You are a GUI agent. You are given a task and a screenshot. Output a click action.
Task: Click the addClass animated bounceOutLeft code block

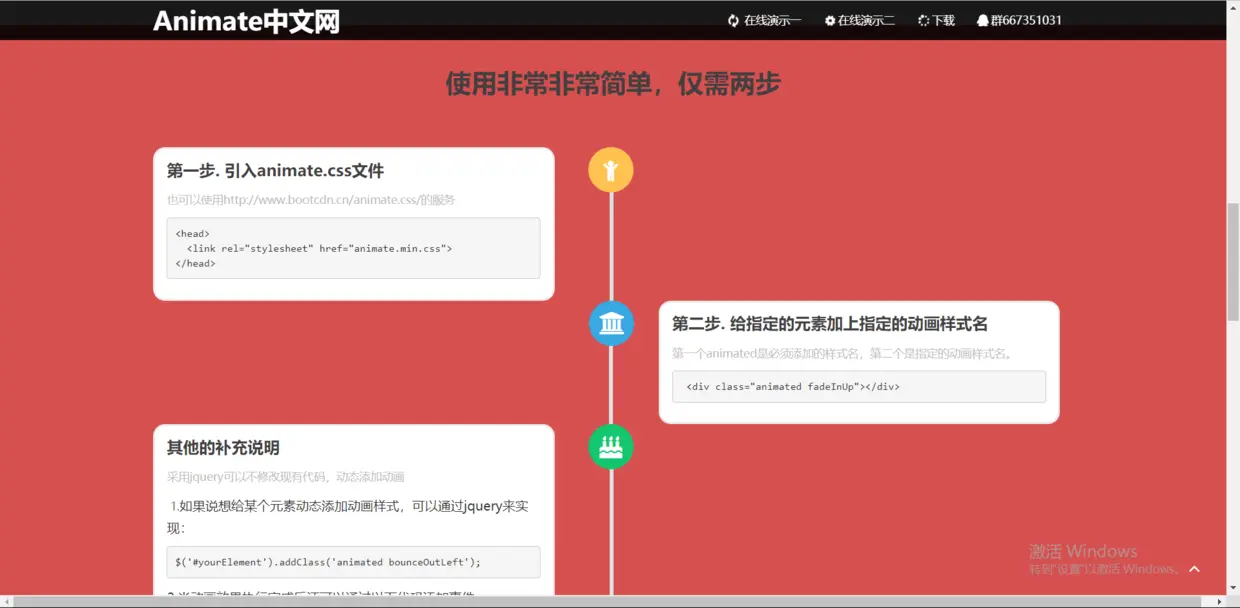point(353,562)
